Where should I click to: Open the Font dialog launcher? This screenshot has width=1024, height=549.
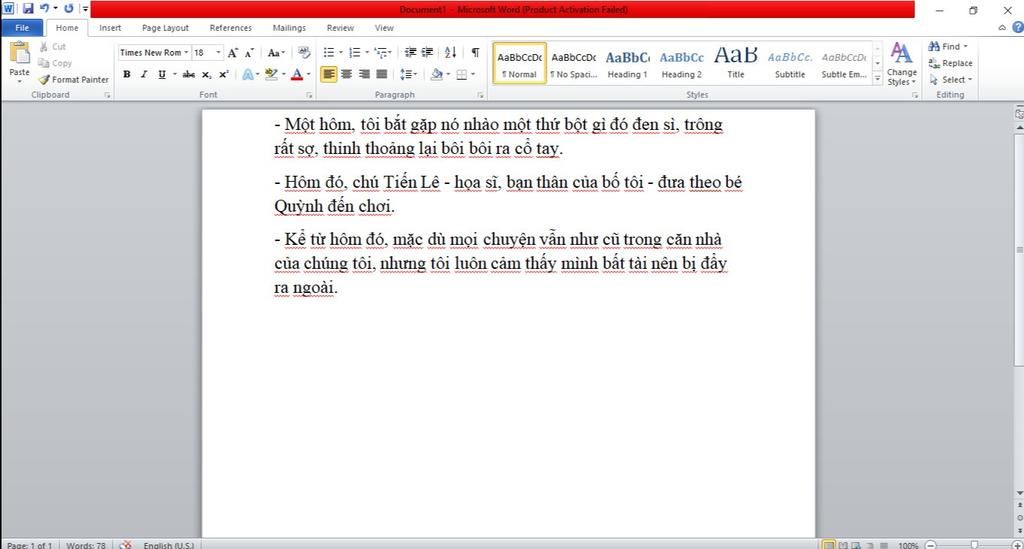click(309, 95)
